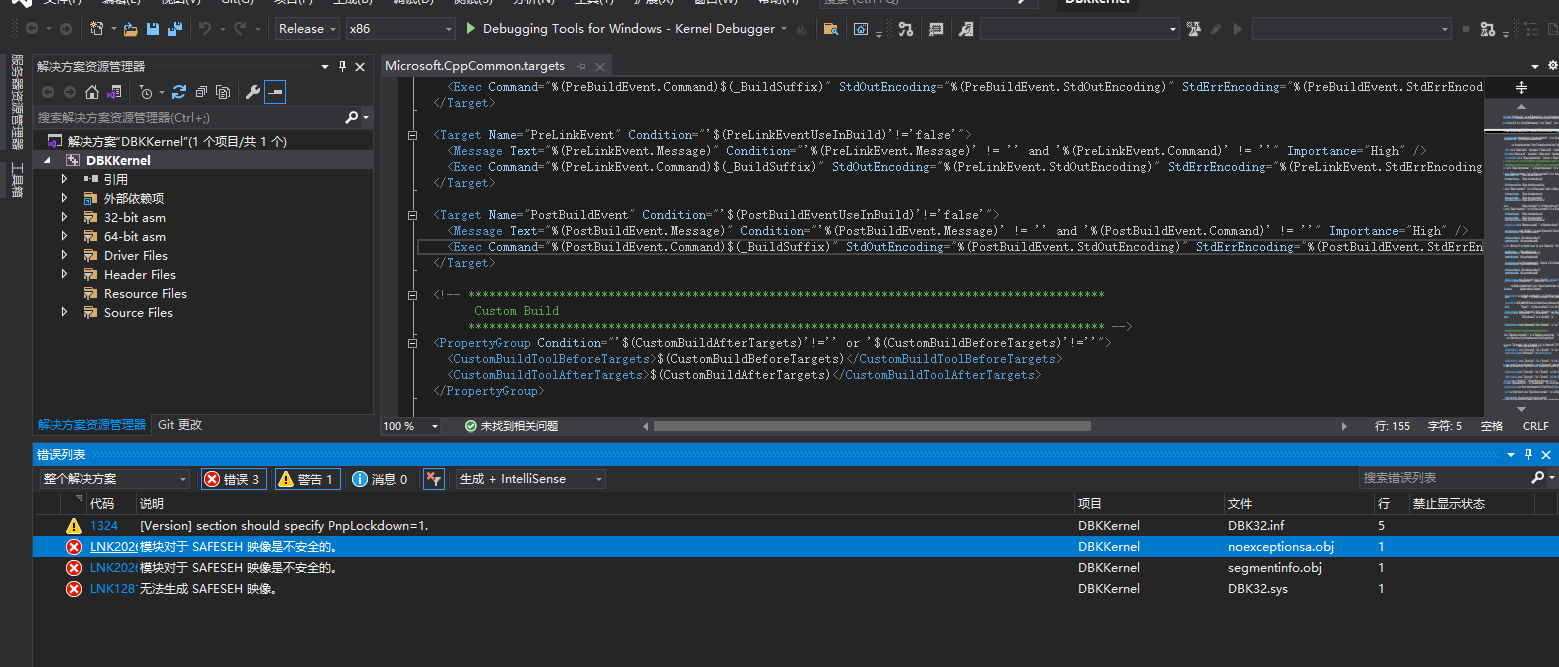Open the Release configuration dropdown
The image size is (1559, 667).
(306, 29)
